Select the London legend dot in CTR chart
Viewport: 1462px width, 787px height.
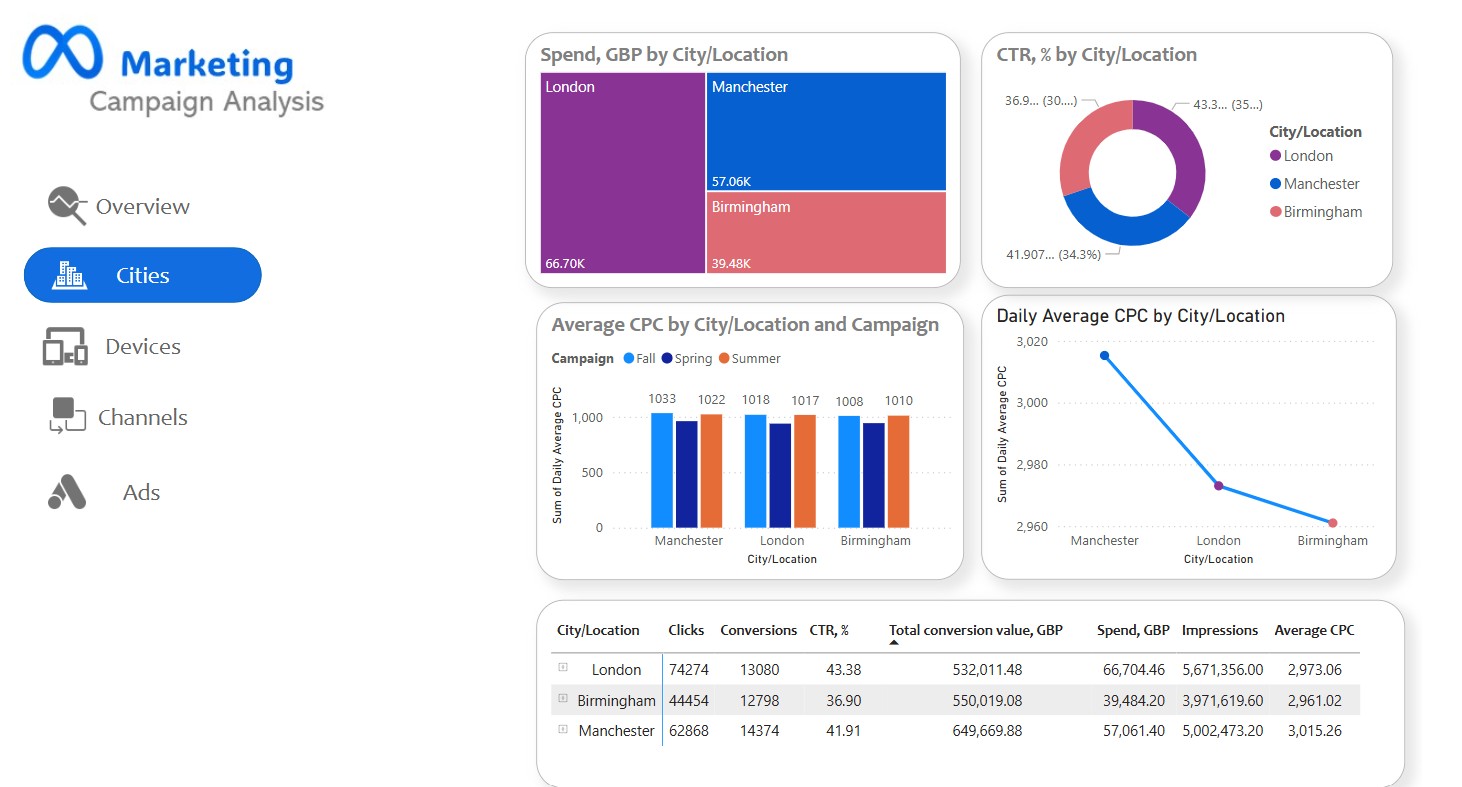point(1275,156)
